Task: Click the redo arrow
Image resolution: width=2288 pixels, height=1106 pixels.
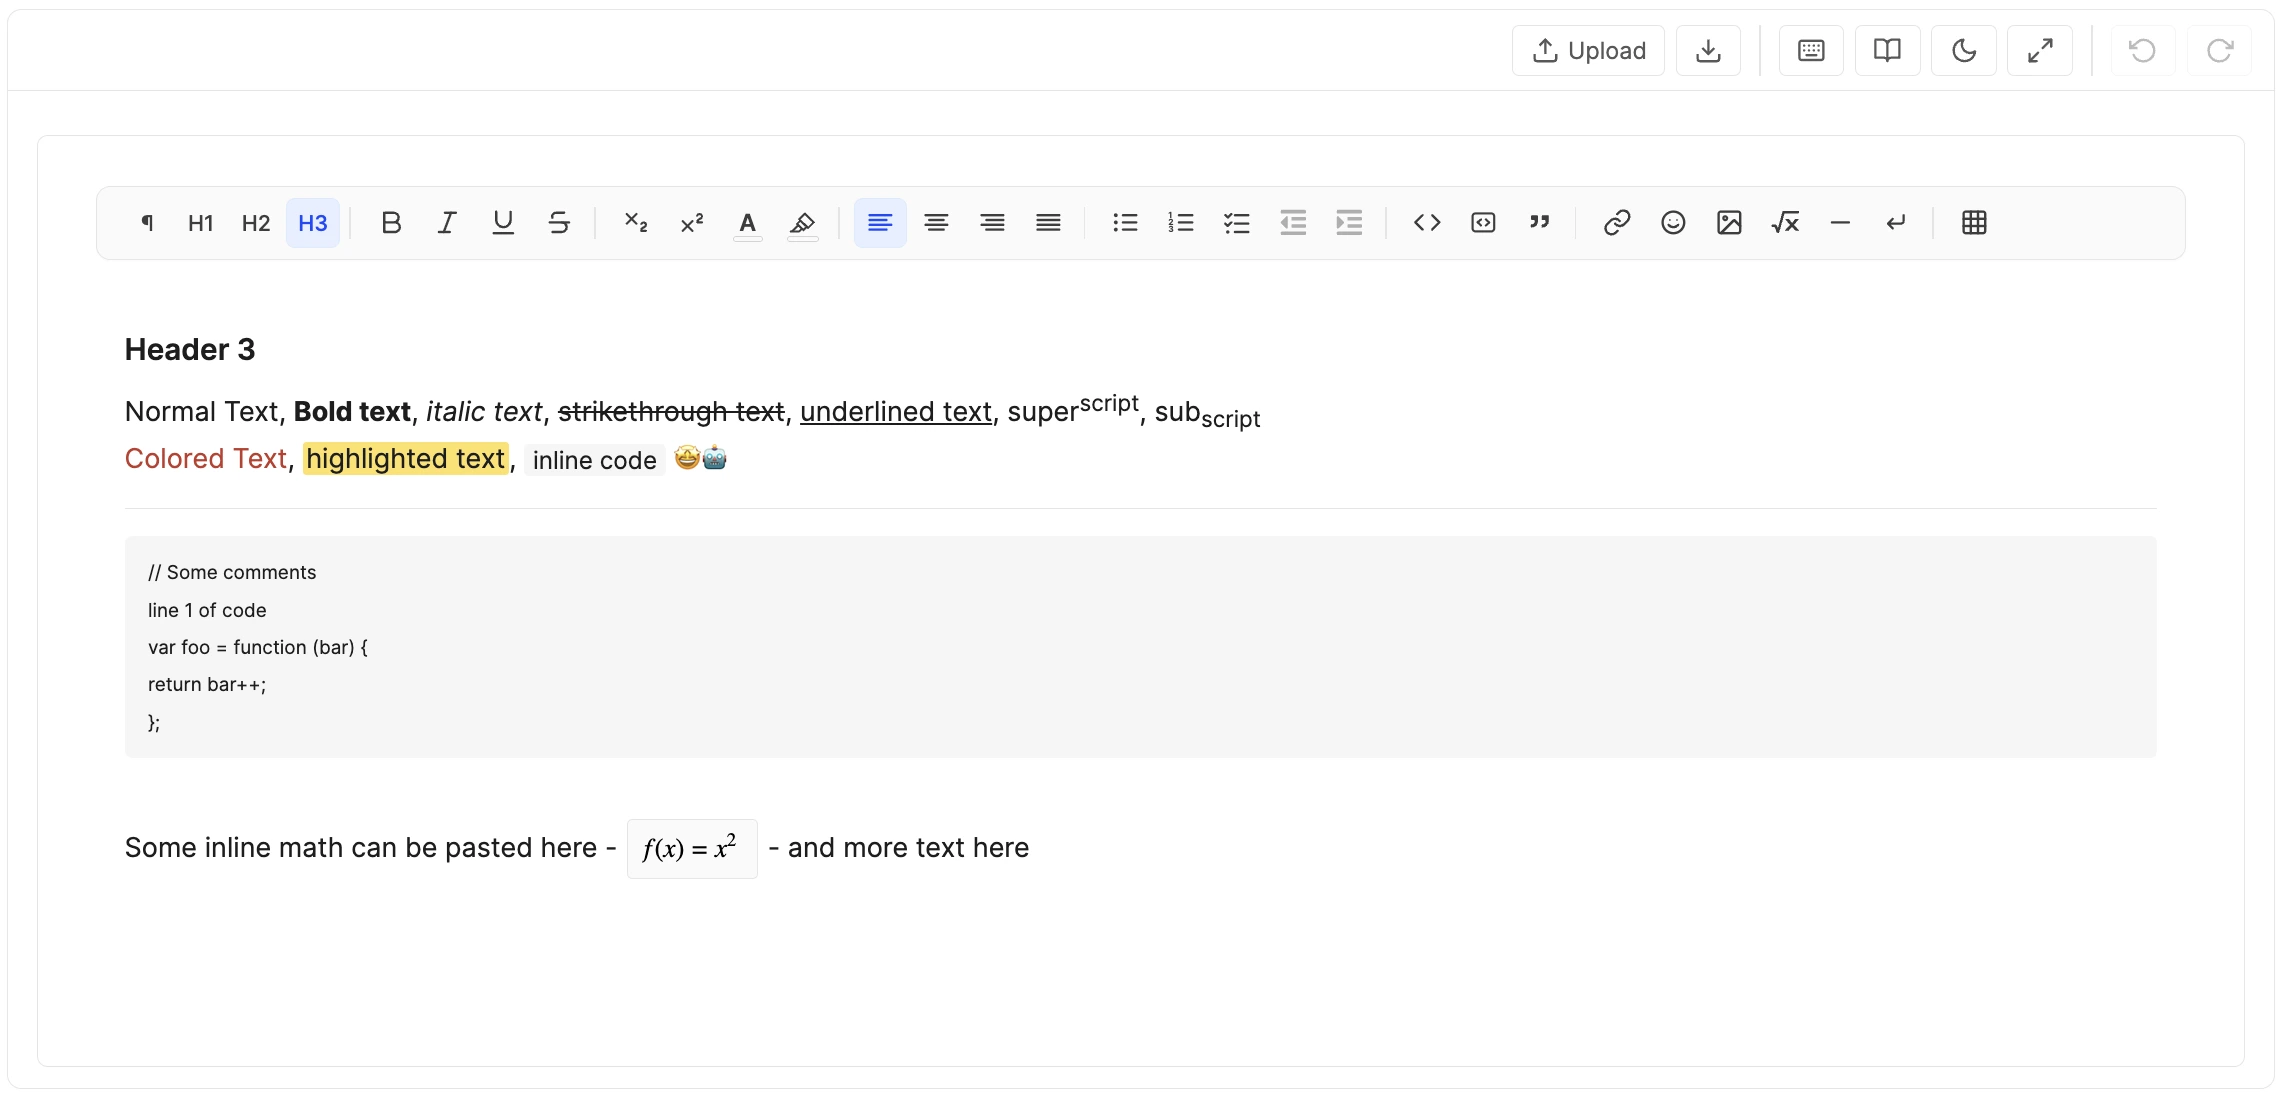Action: (x=2220, y=50)
